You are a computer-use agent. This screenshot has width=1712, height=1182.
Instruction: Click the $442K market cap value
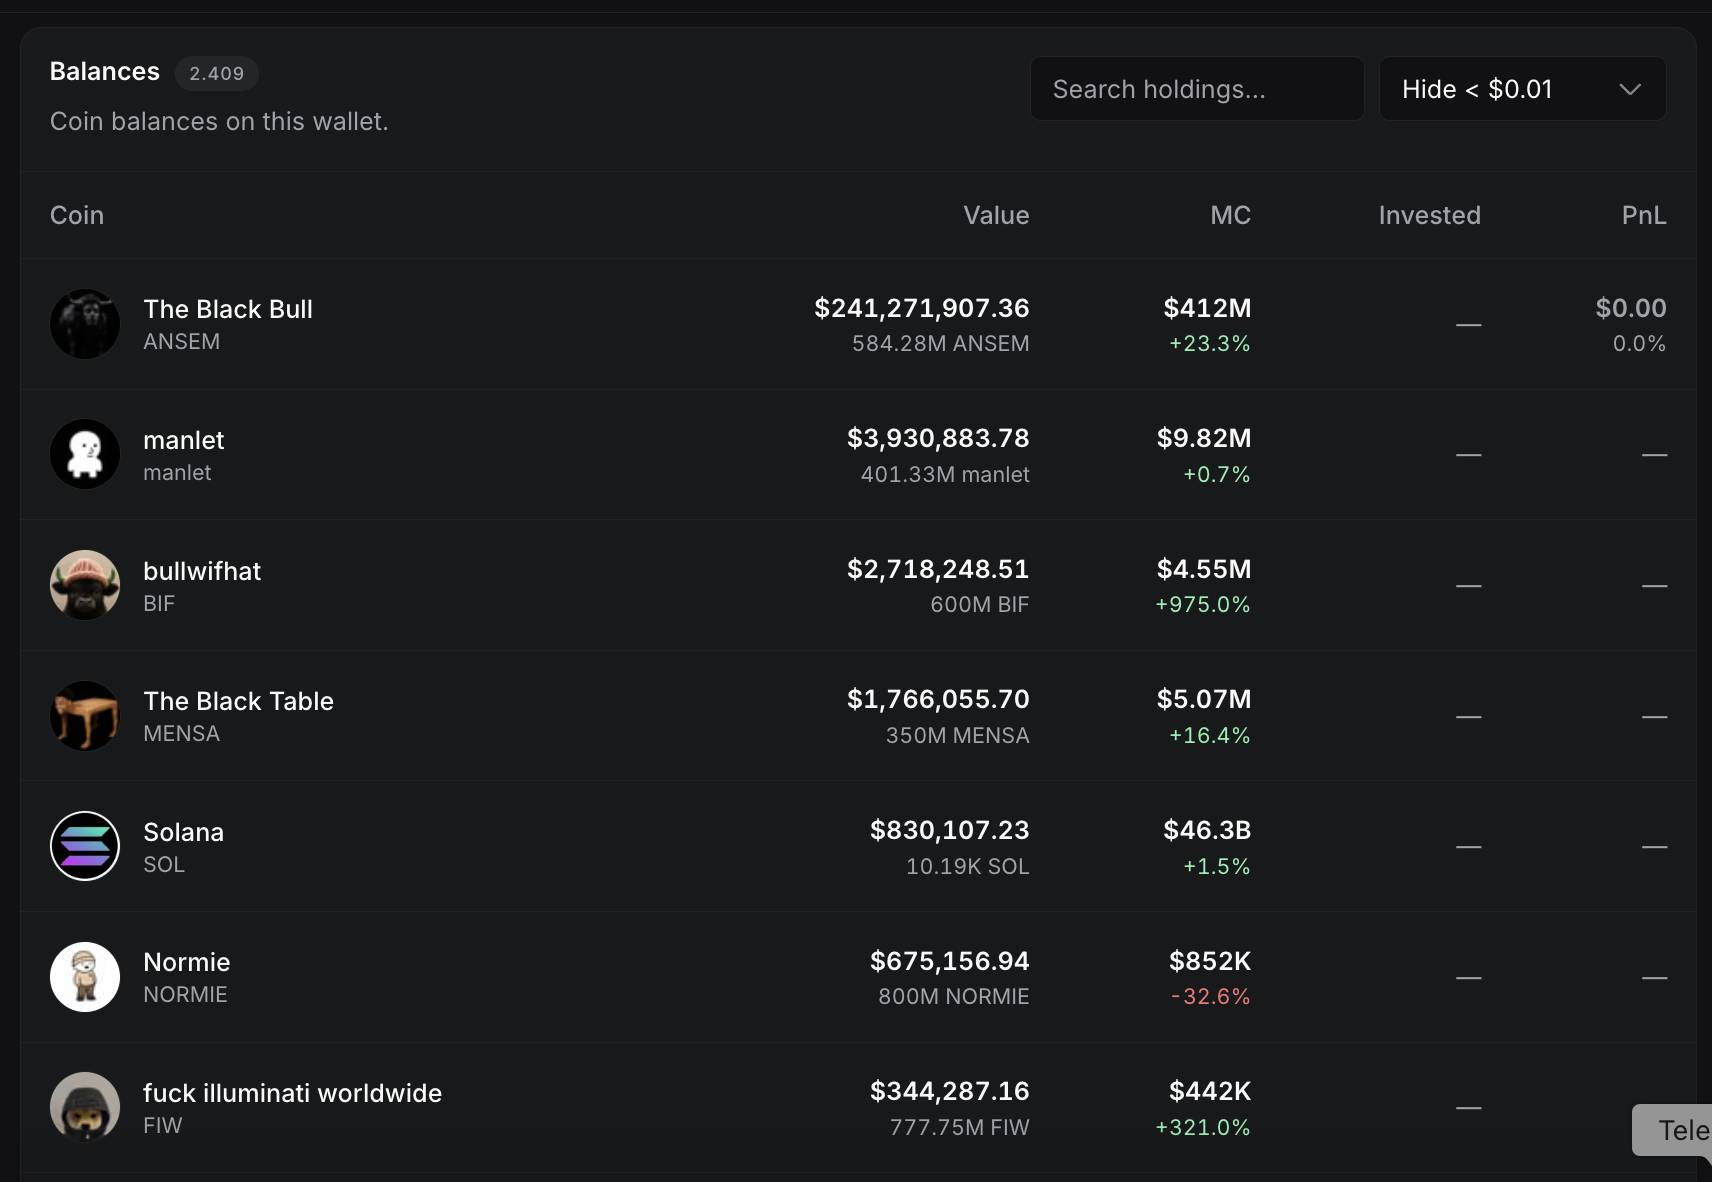[1210, 1091]
